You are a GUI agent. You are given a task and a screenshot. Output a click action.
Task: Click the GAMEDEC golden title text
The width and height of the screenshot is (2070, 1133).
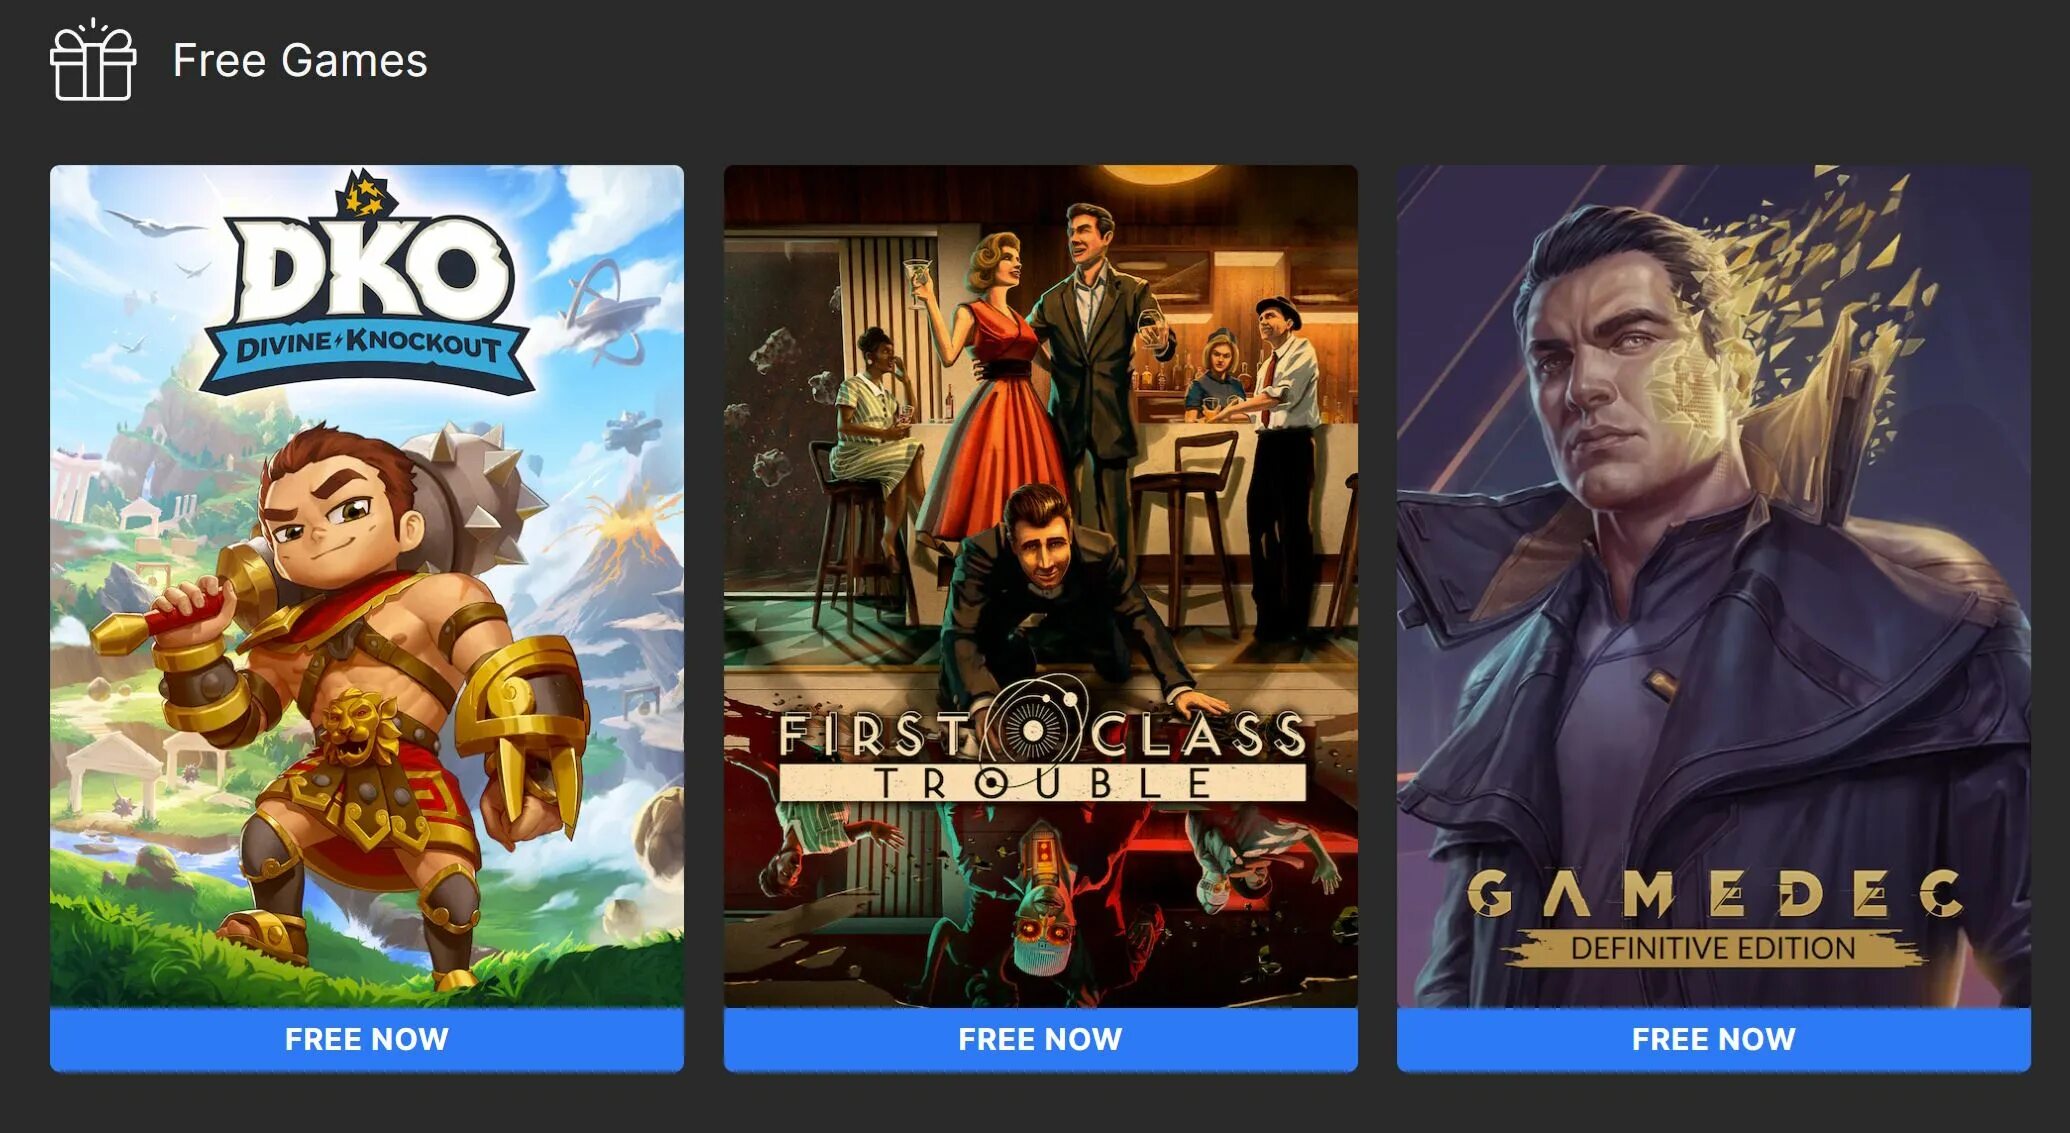tap(1714, 893)
